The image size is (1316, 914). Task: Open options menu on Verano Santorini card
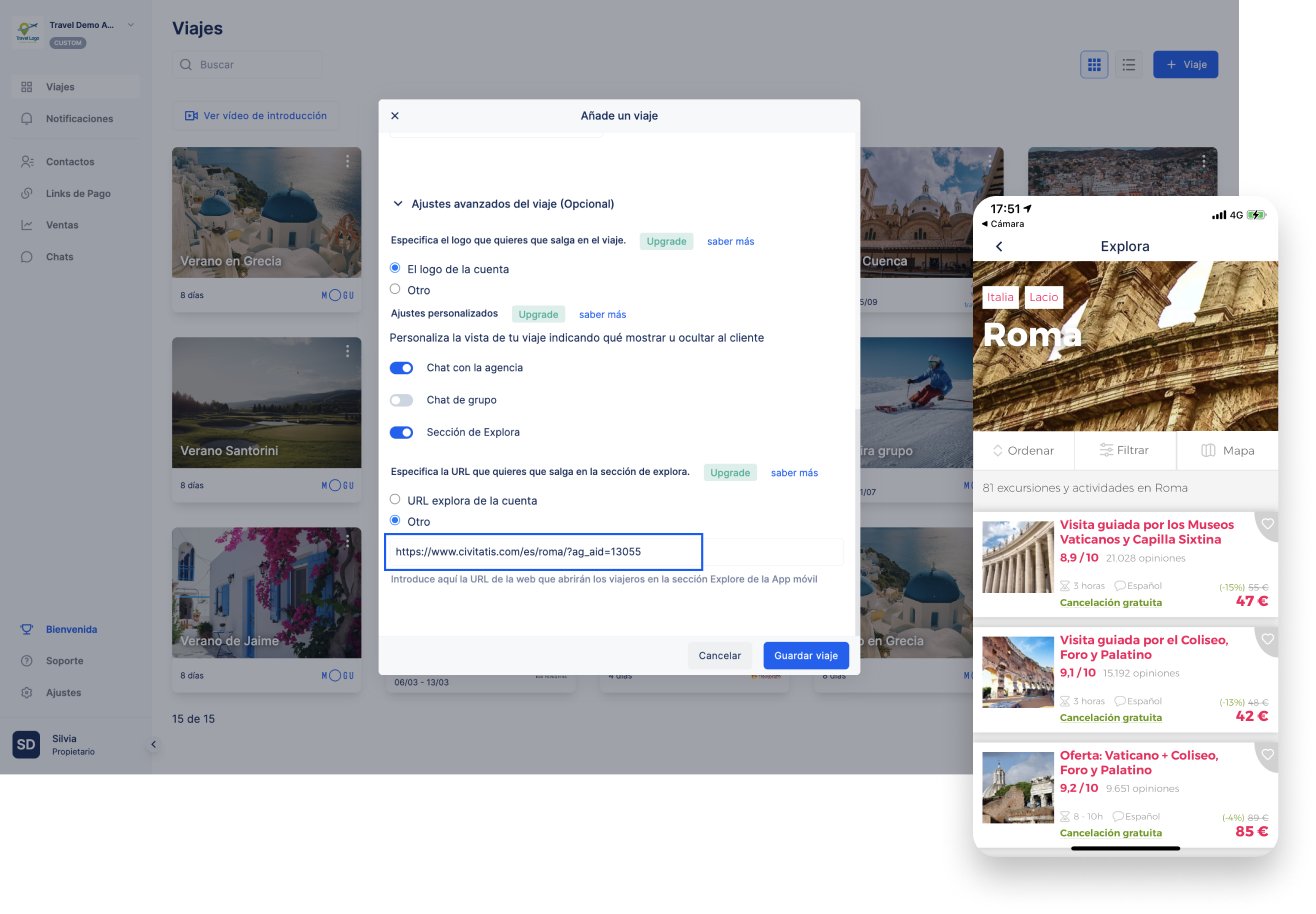(348, 351)
